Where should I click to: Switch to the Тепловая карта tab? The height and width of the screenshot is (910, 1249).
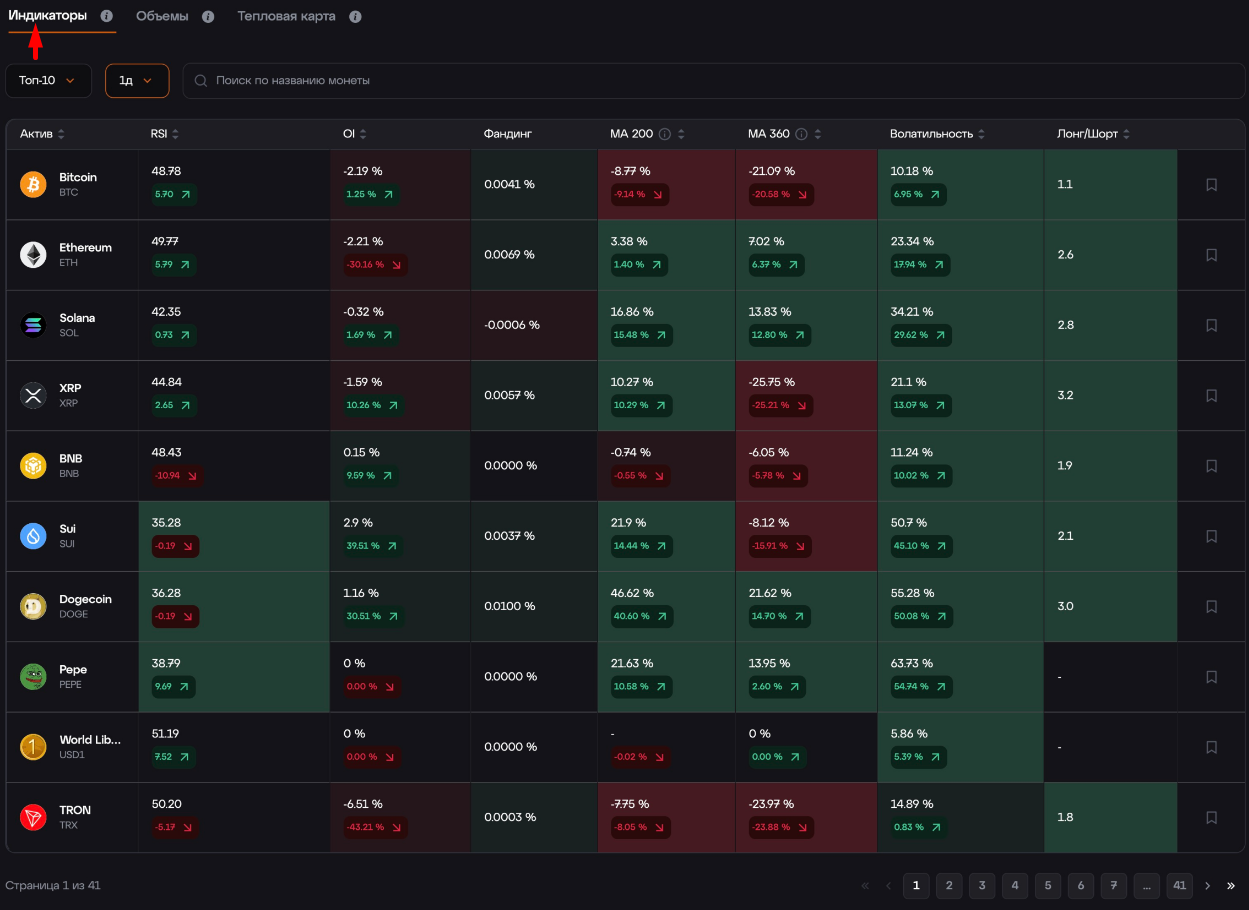click(286, 17)
